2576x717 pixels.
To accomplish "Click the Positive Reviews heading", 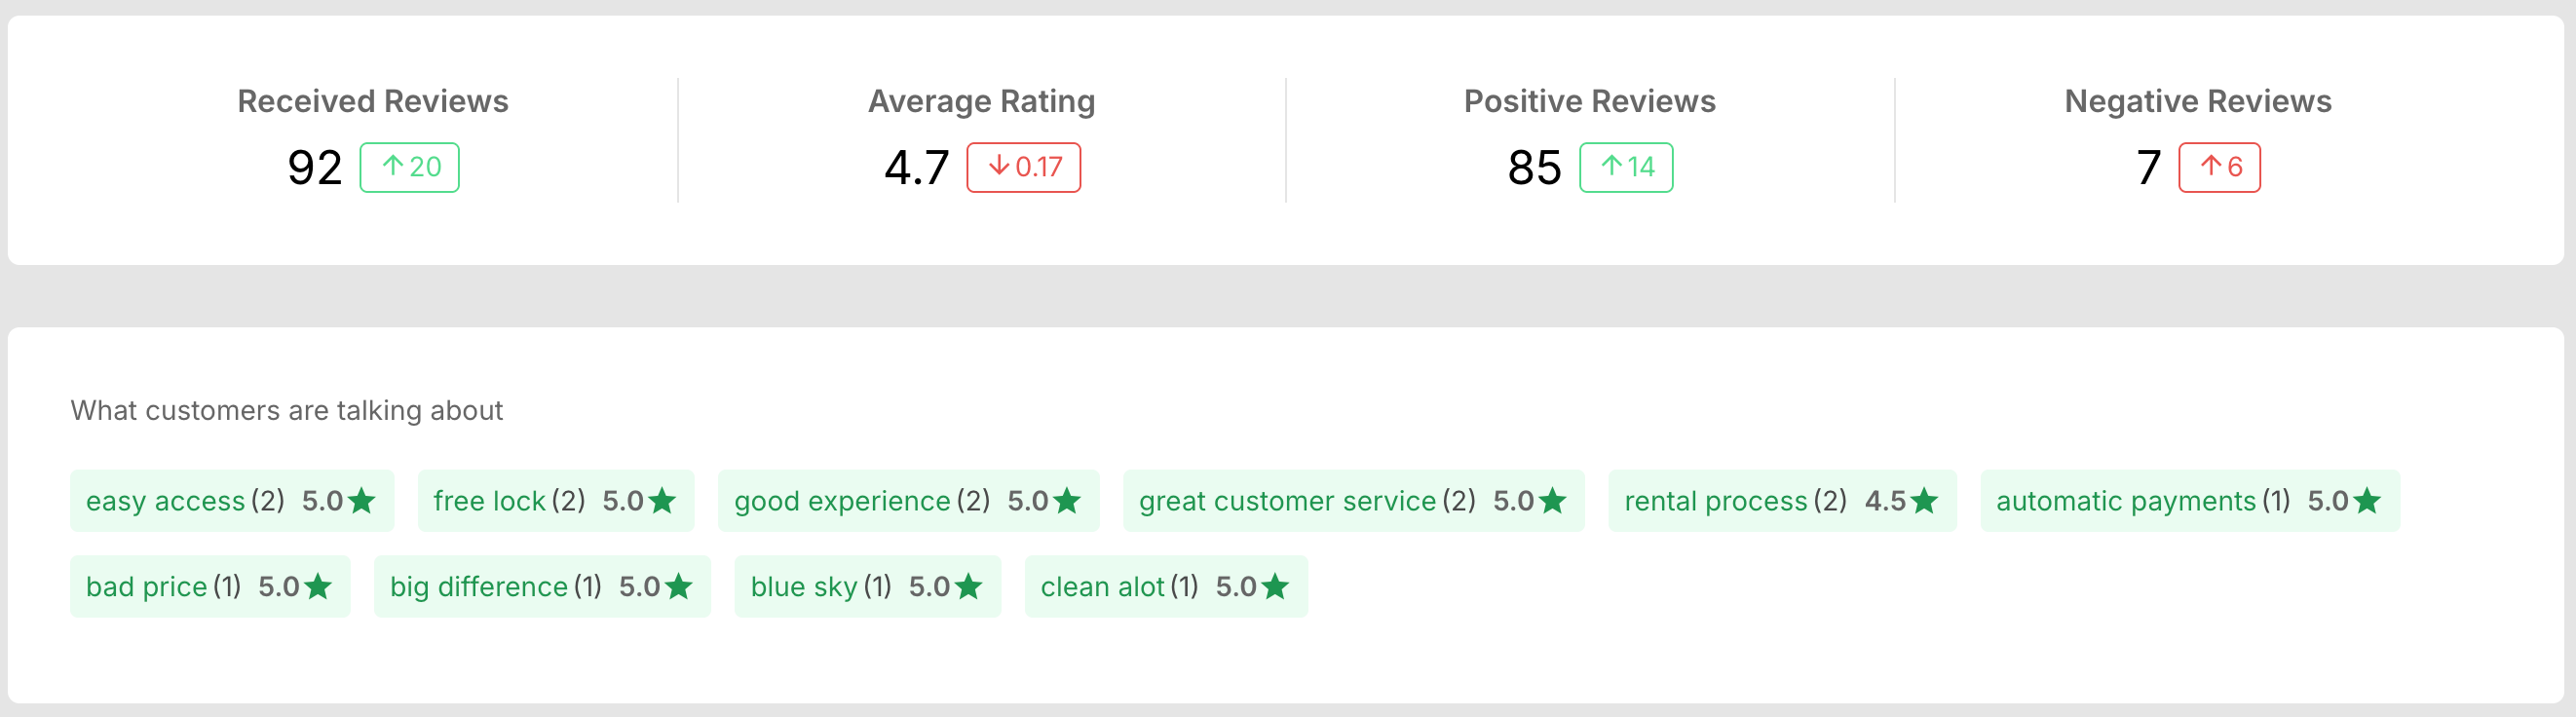I will click(1589, 101).
